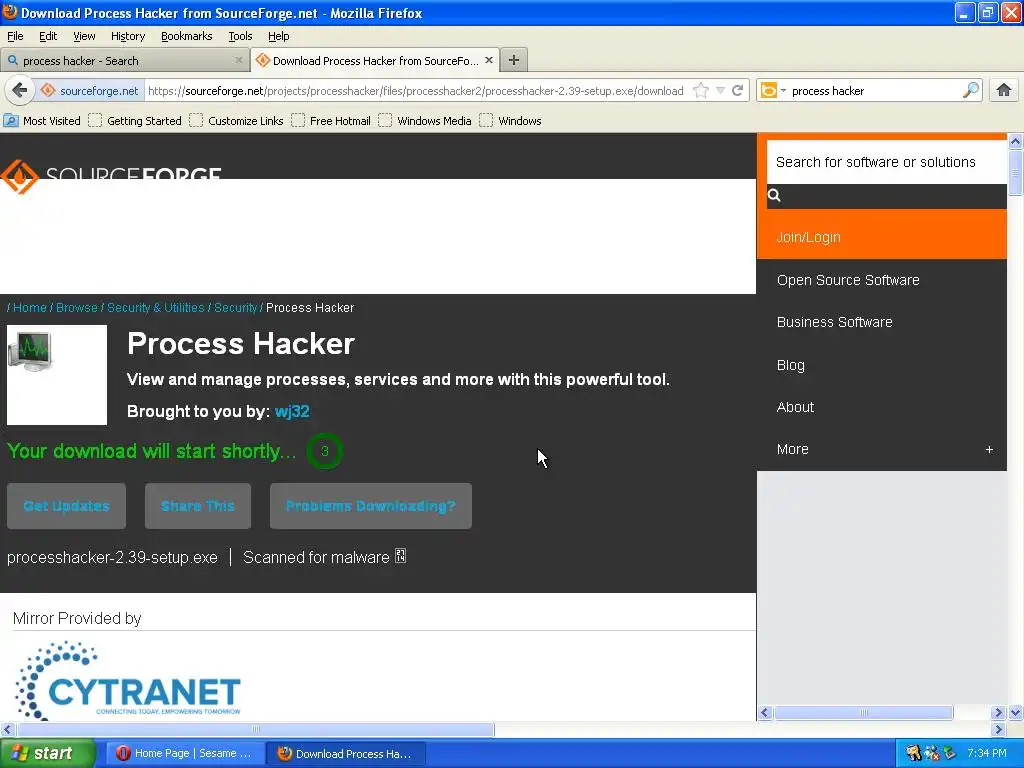Image resolution: width=1024 pixels, height=768 pixels.
Task: Click the page vertical scrollbar up arrow
Action: click(1016, 141)
